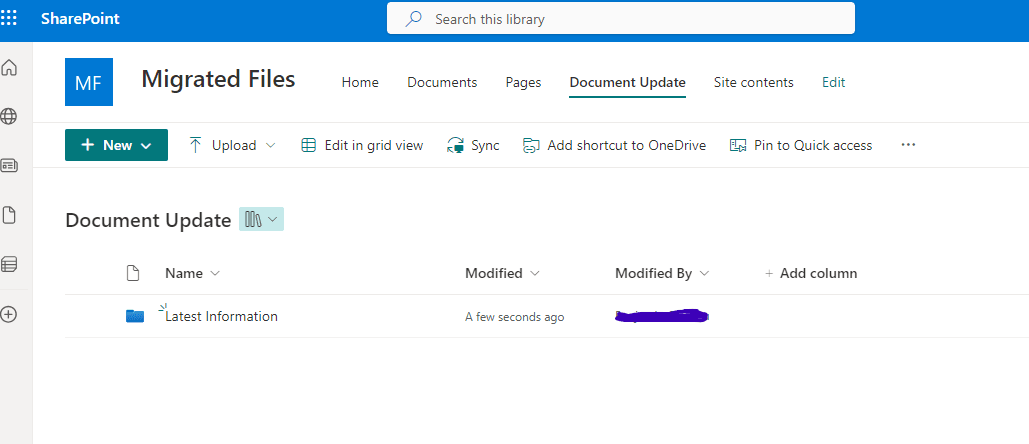Click Edit in grid view
This screenshot has height=444, width=1029.
(362, 145)
